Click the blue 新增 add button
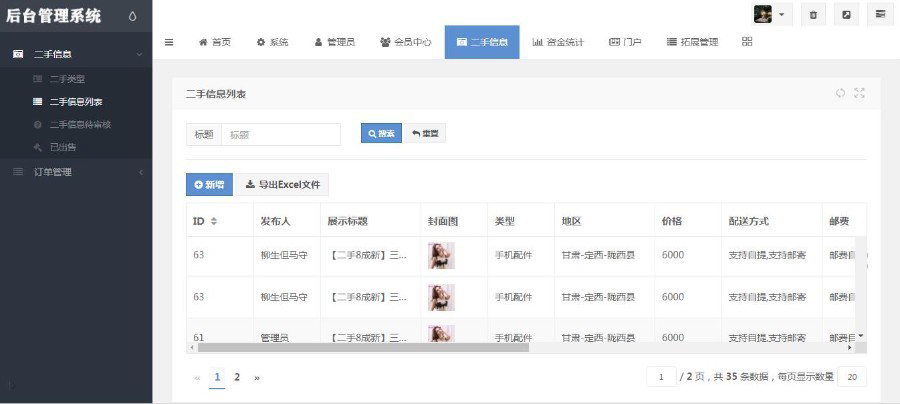This screenshot has width=900, height=404. tap(209, 184)
